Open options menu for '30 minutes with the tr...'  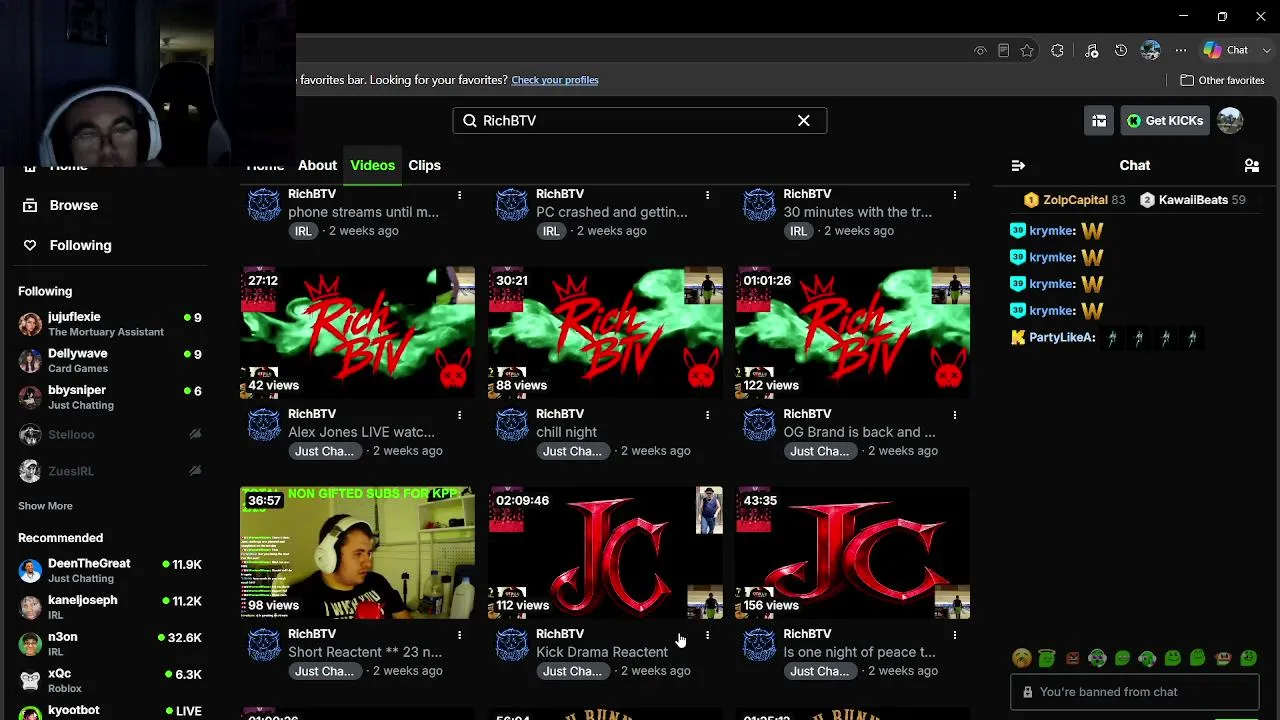point(955,194)
